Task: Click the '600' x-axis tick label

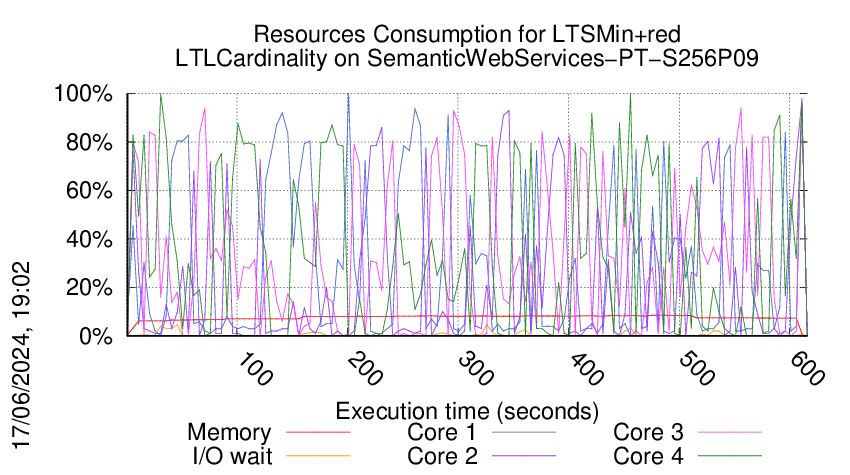Action: click(808, 369)
